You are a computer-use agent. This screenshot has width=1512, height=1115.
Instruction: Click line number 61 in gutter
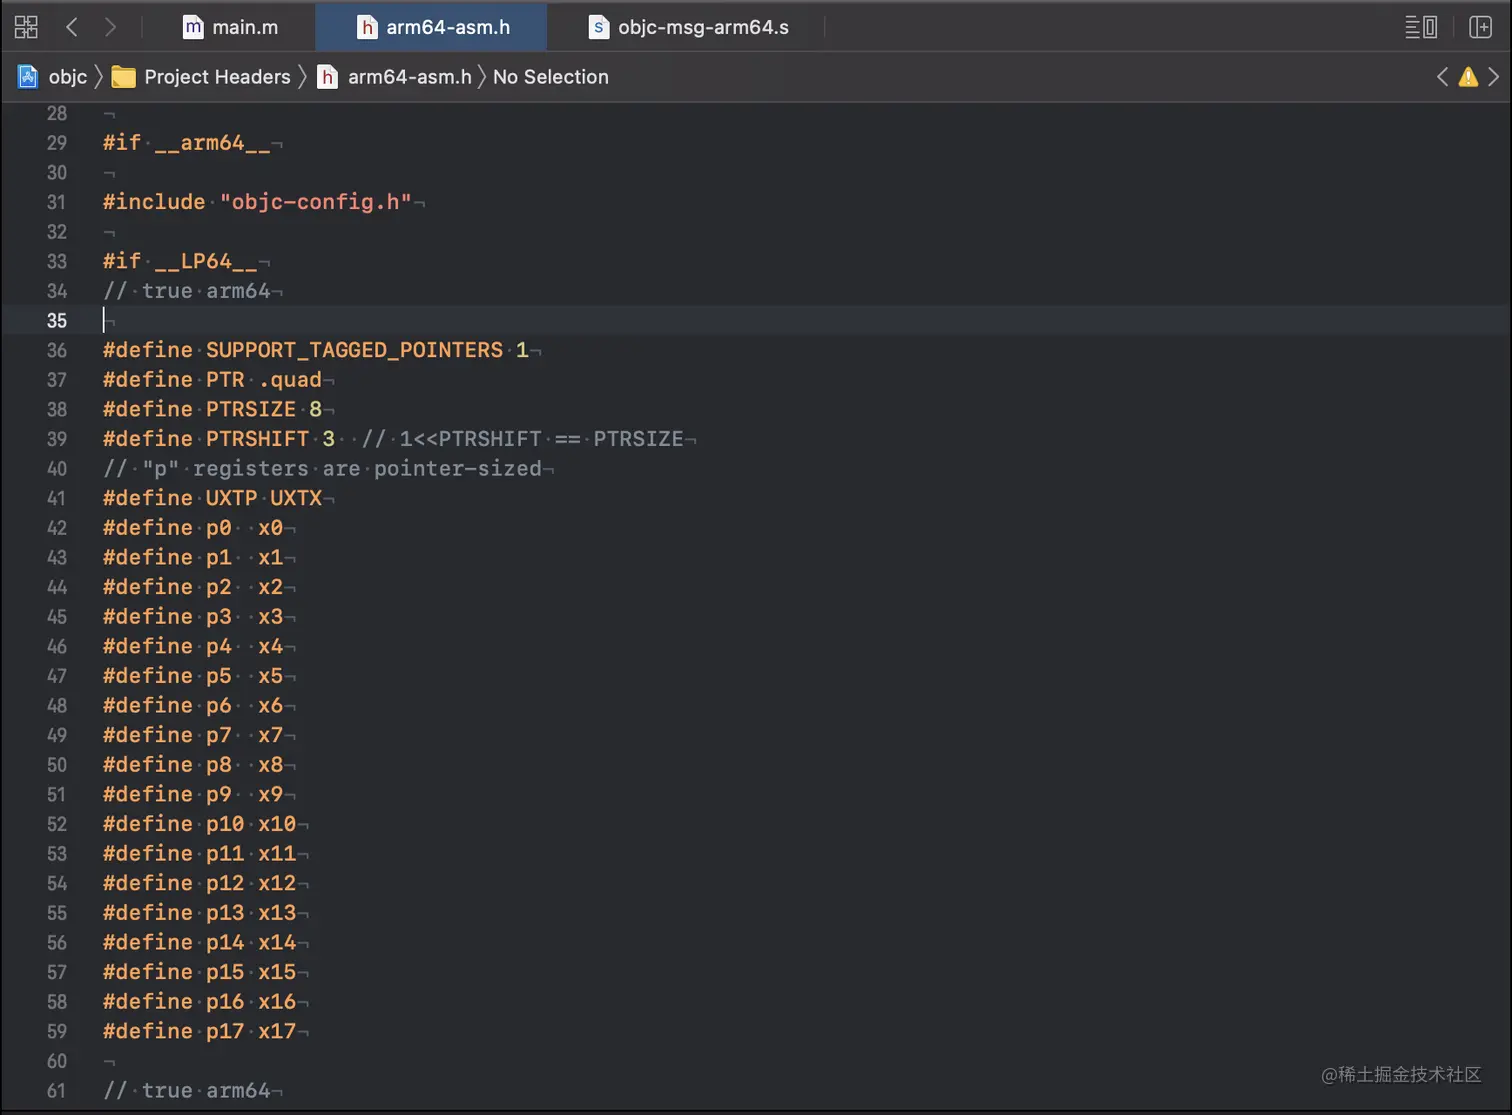(x=57, y=1091)
